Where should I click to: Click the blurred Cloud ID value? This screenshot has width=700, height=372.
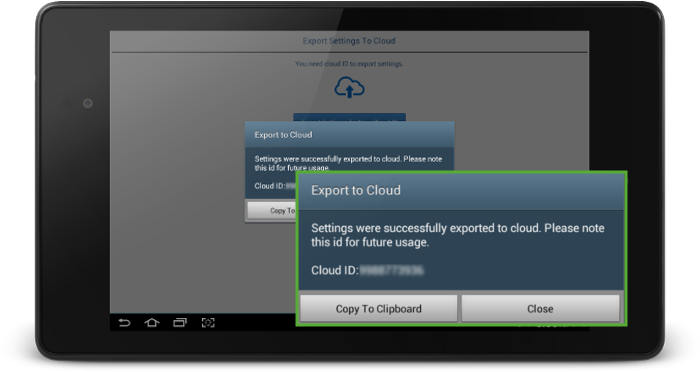[x=392, y=270]
